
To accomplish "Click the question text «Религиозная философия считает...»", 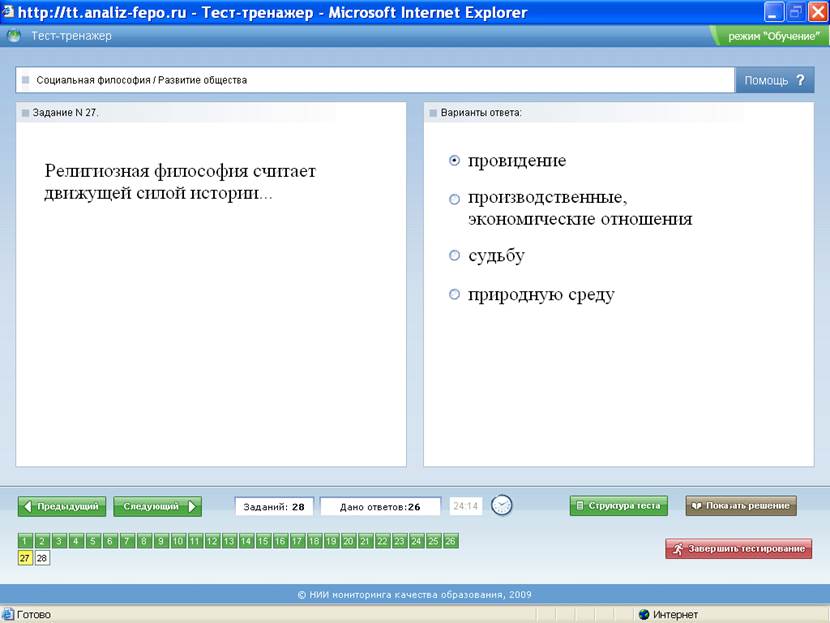I will coord(180,182).
